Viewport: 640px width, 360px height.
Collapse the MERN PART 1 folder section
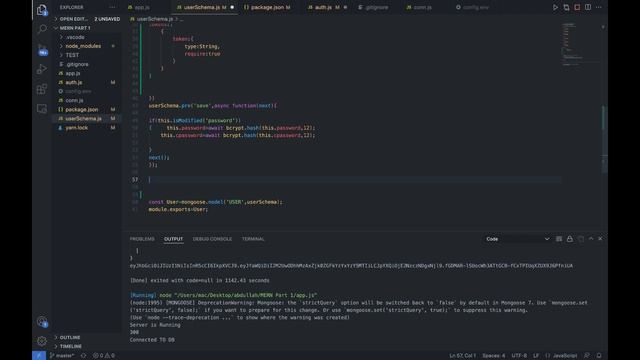tap(88, 28)
